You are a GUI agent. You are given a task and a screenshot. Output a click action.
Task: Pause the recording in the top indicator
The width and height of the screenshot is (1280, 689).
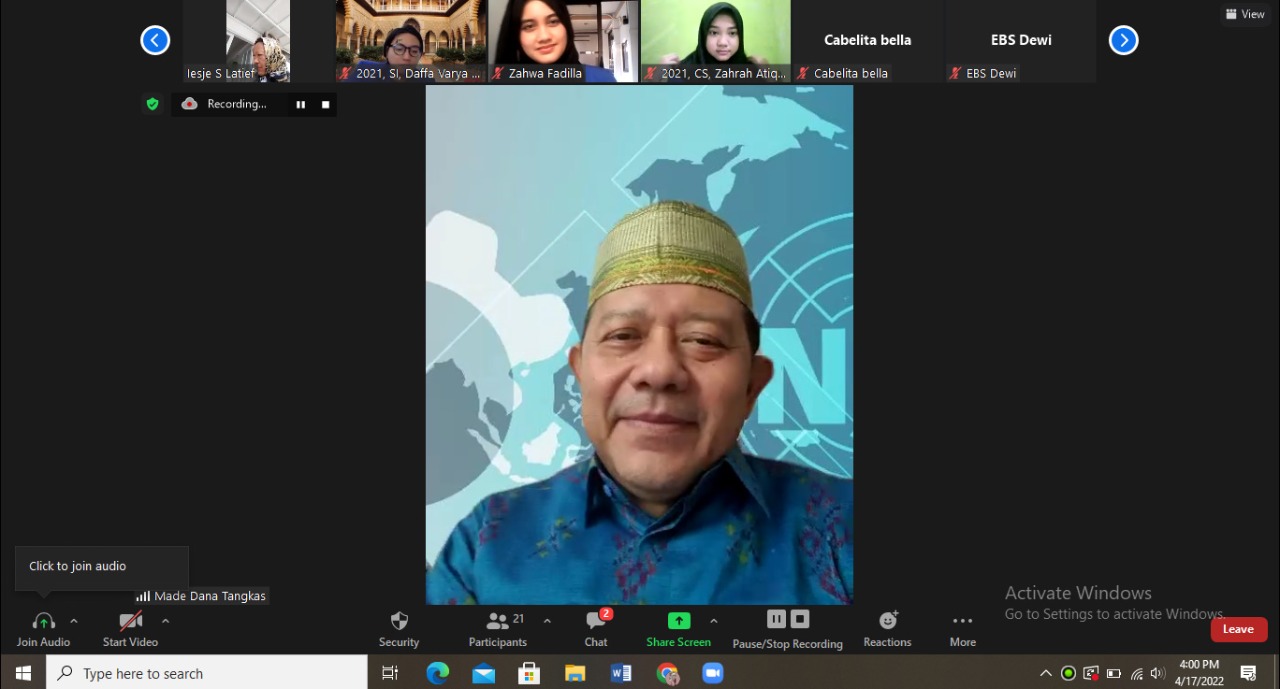(300, 104)
